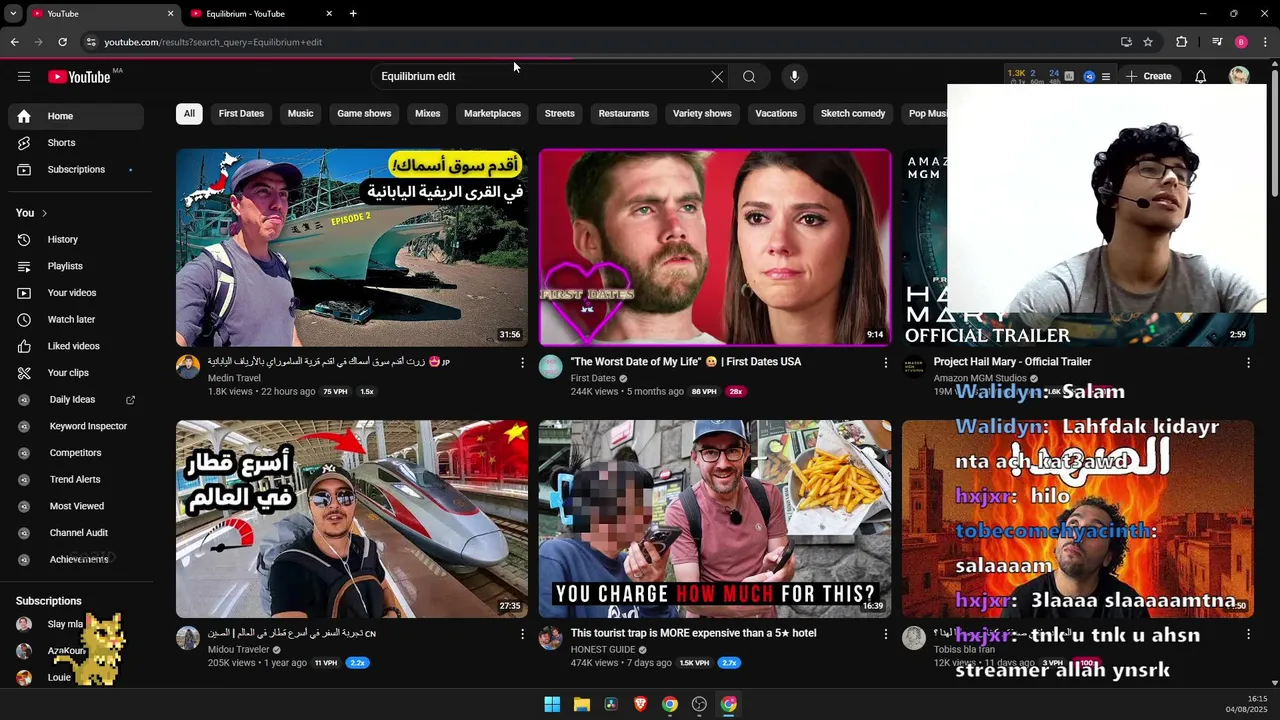Viewport: 1280px width, 720px height.
Task: Open vidIQ Channel Audit
Action: [76, 533]
